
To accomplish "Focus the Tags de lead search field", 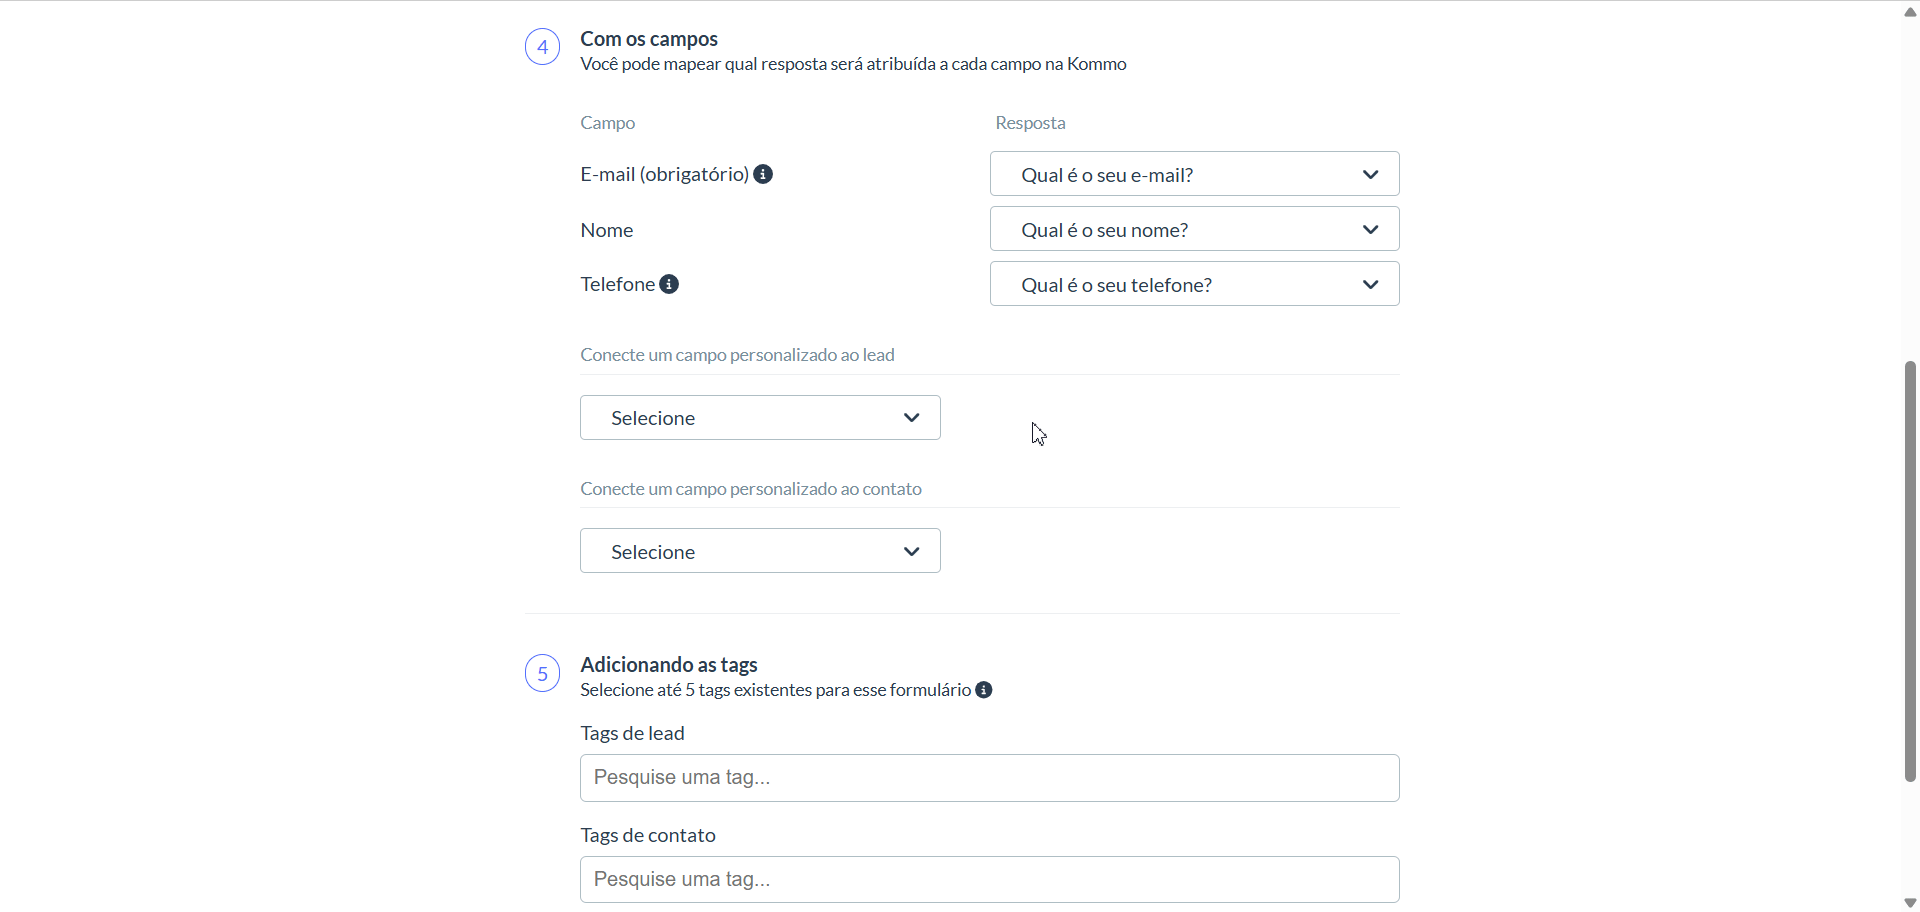I will tap(989, 778).
